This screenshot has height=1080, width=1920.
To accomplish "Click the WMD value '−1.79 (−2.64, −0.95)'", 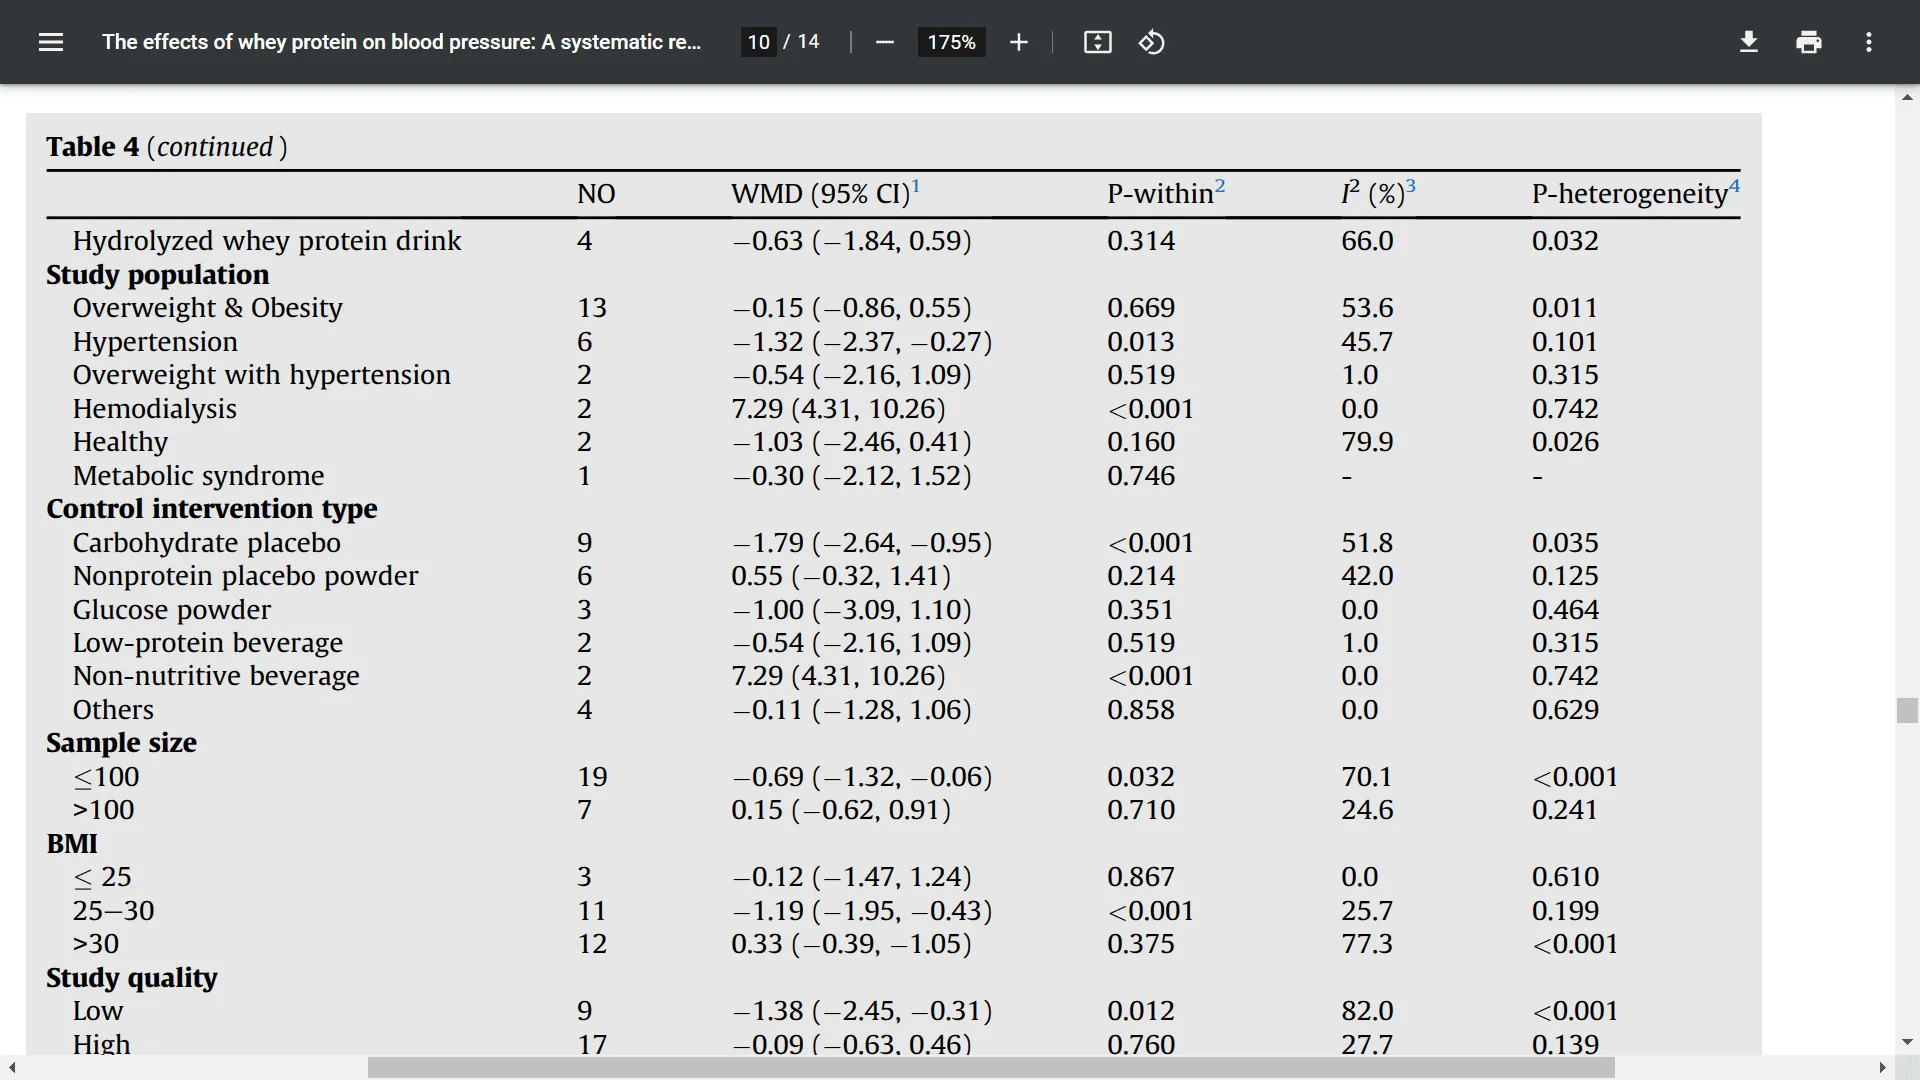I will tap(862, 543).
